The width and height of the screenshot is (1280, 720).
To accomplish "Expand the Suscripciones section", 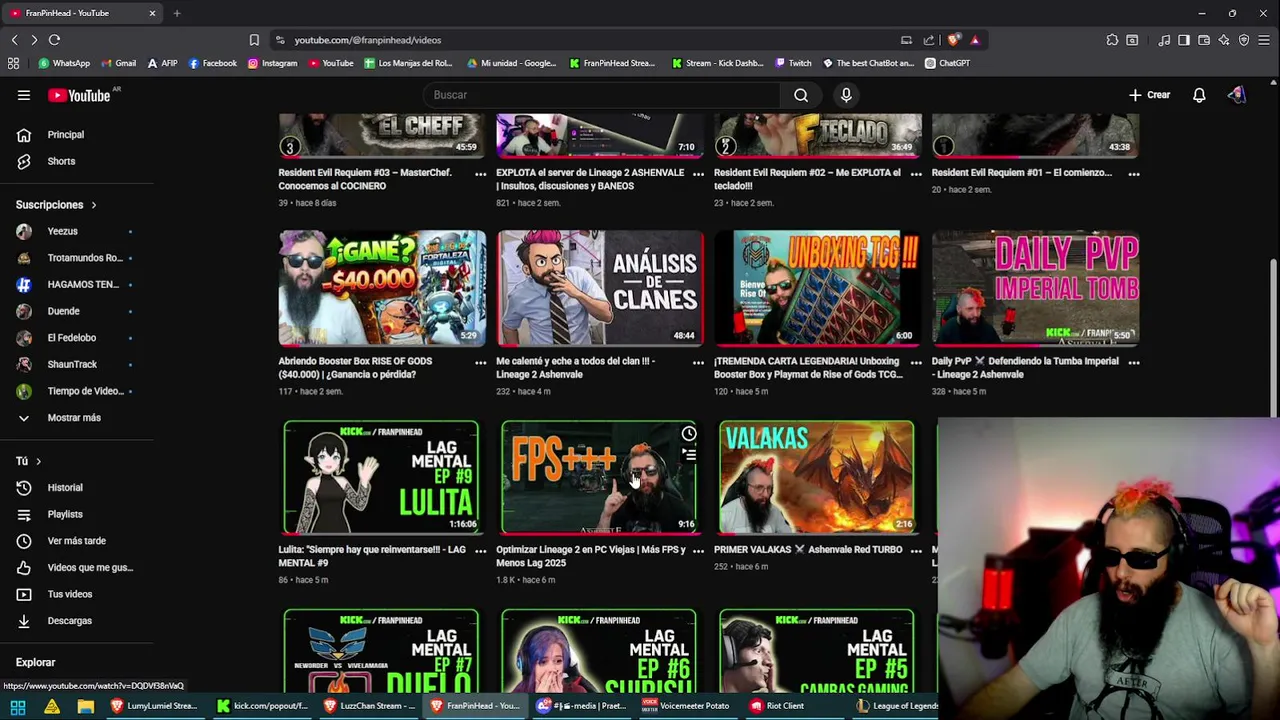I will coord(56,205).
